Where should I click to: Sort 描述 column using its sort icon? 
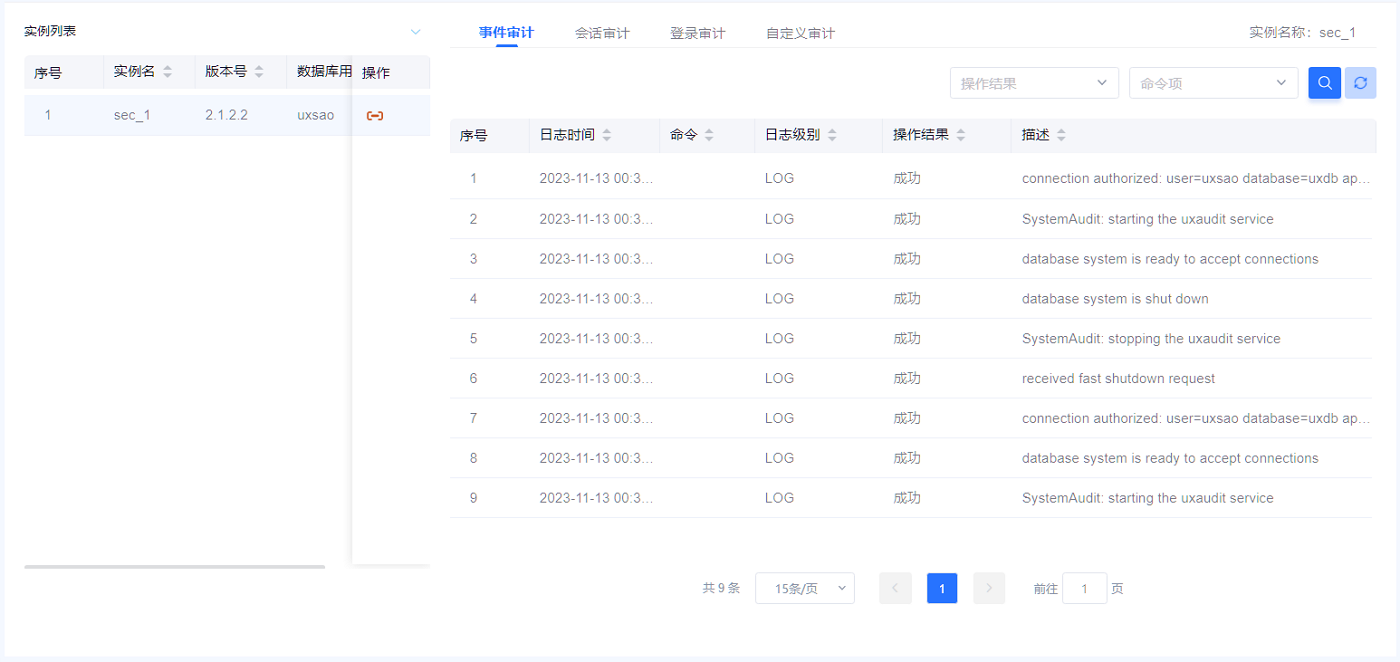[x=1061, y=135]
